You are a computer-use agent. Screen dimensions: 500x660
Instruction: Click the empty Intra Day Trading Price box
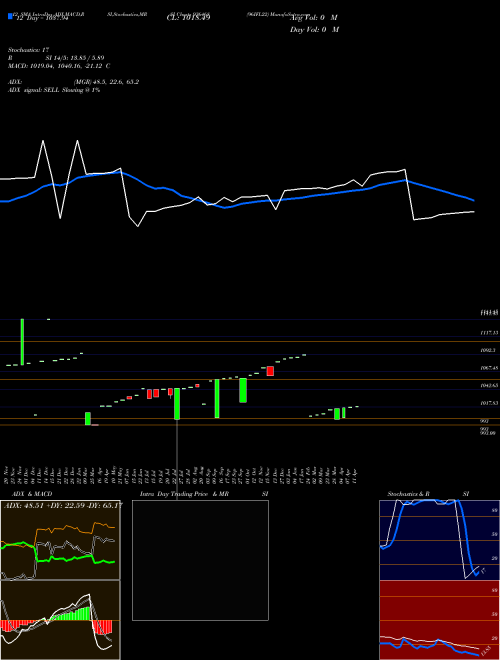(200, 560)
